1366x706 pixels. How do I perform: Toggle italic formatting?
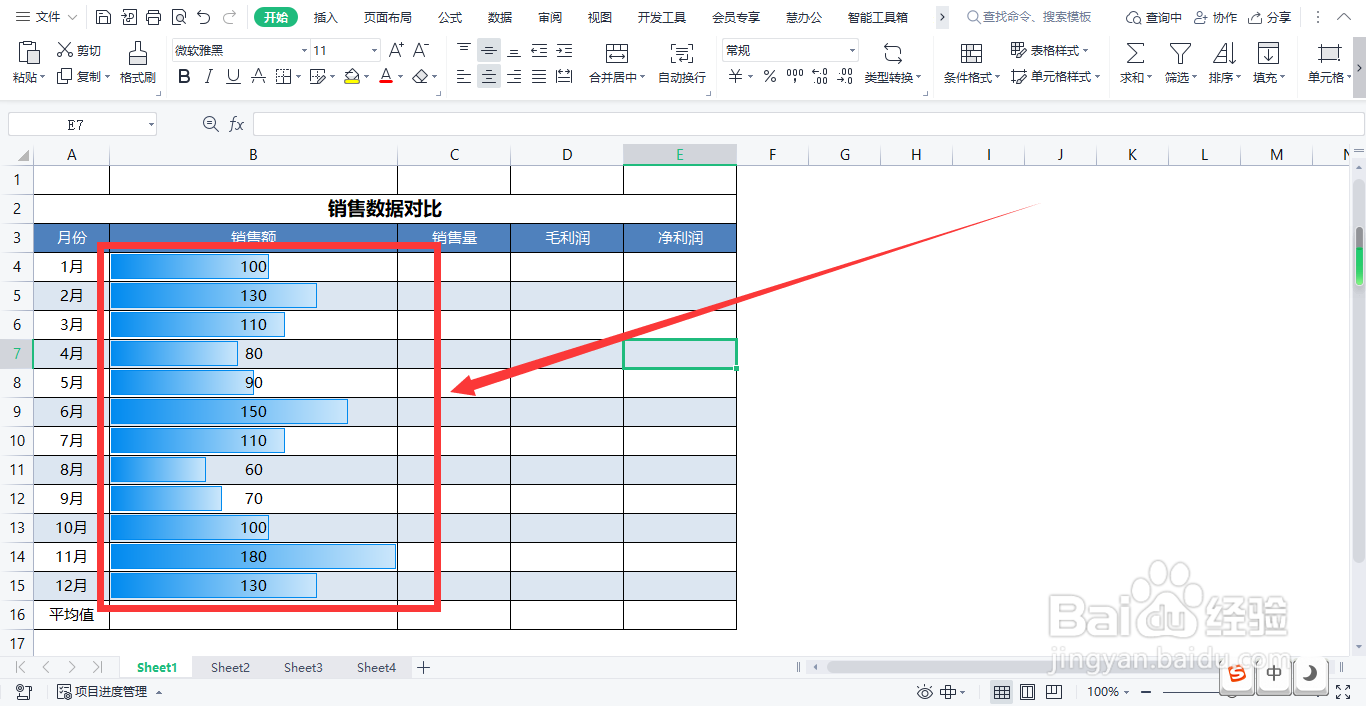coord(208,76)
